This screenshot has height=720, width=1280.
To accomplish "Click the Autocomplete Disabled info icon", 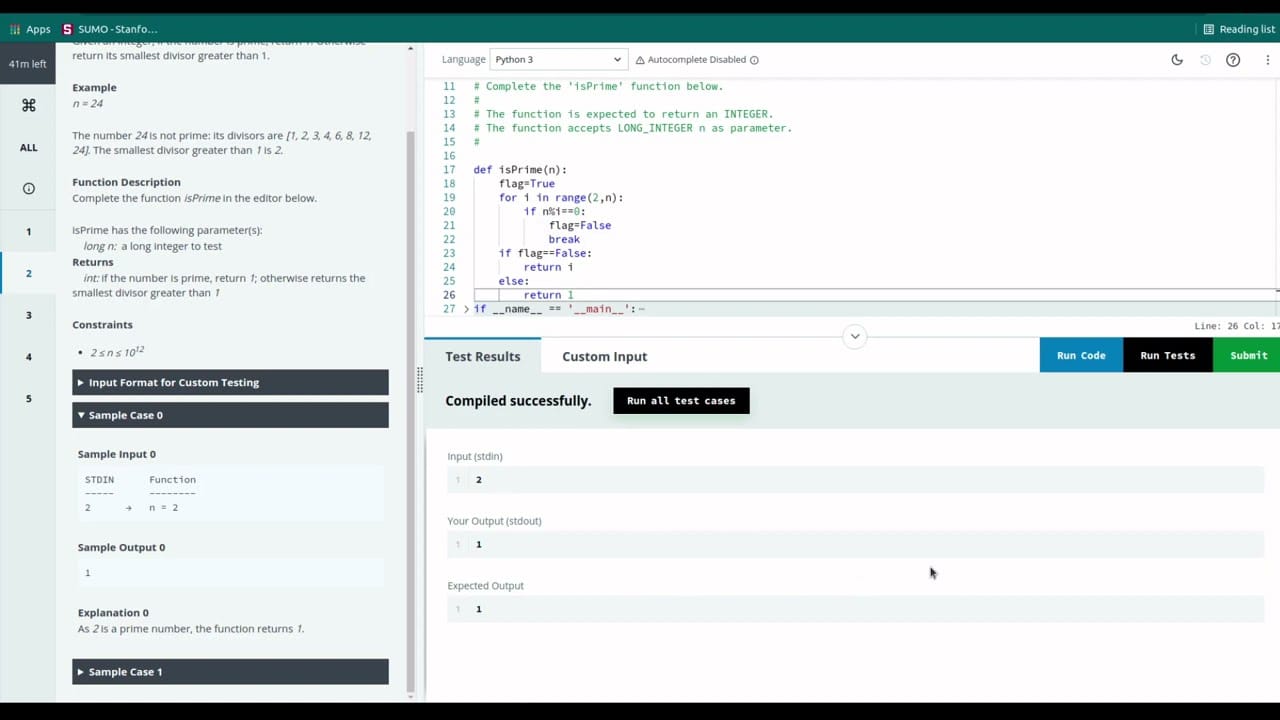I will [754, 60].
